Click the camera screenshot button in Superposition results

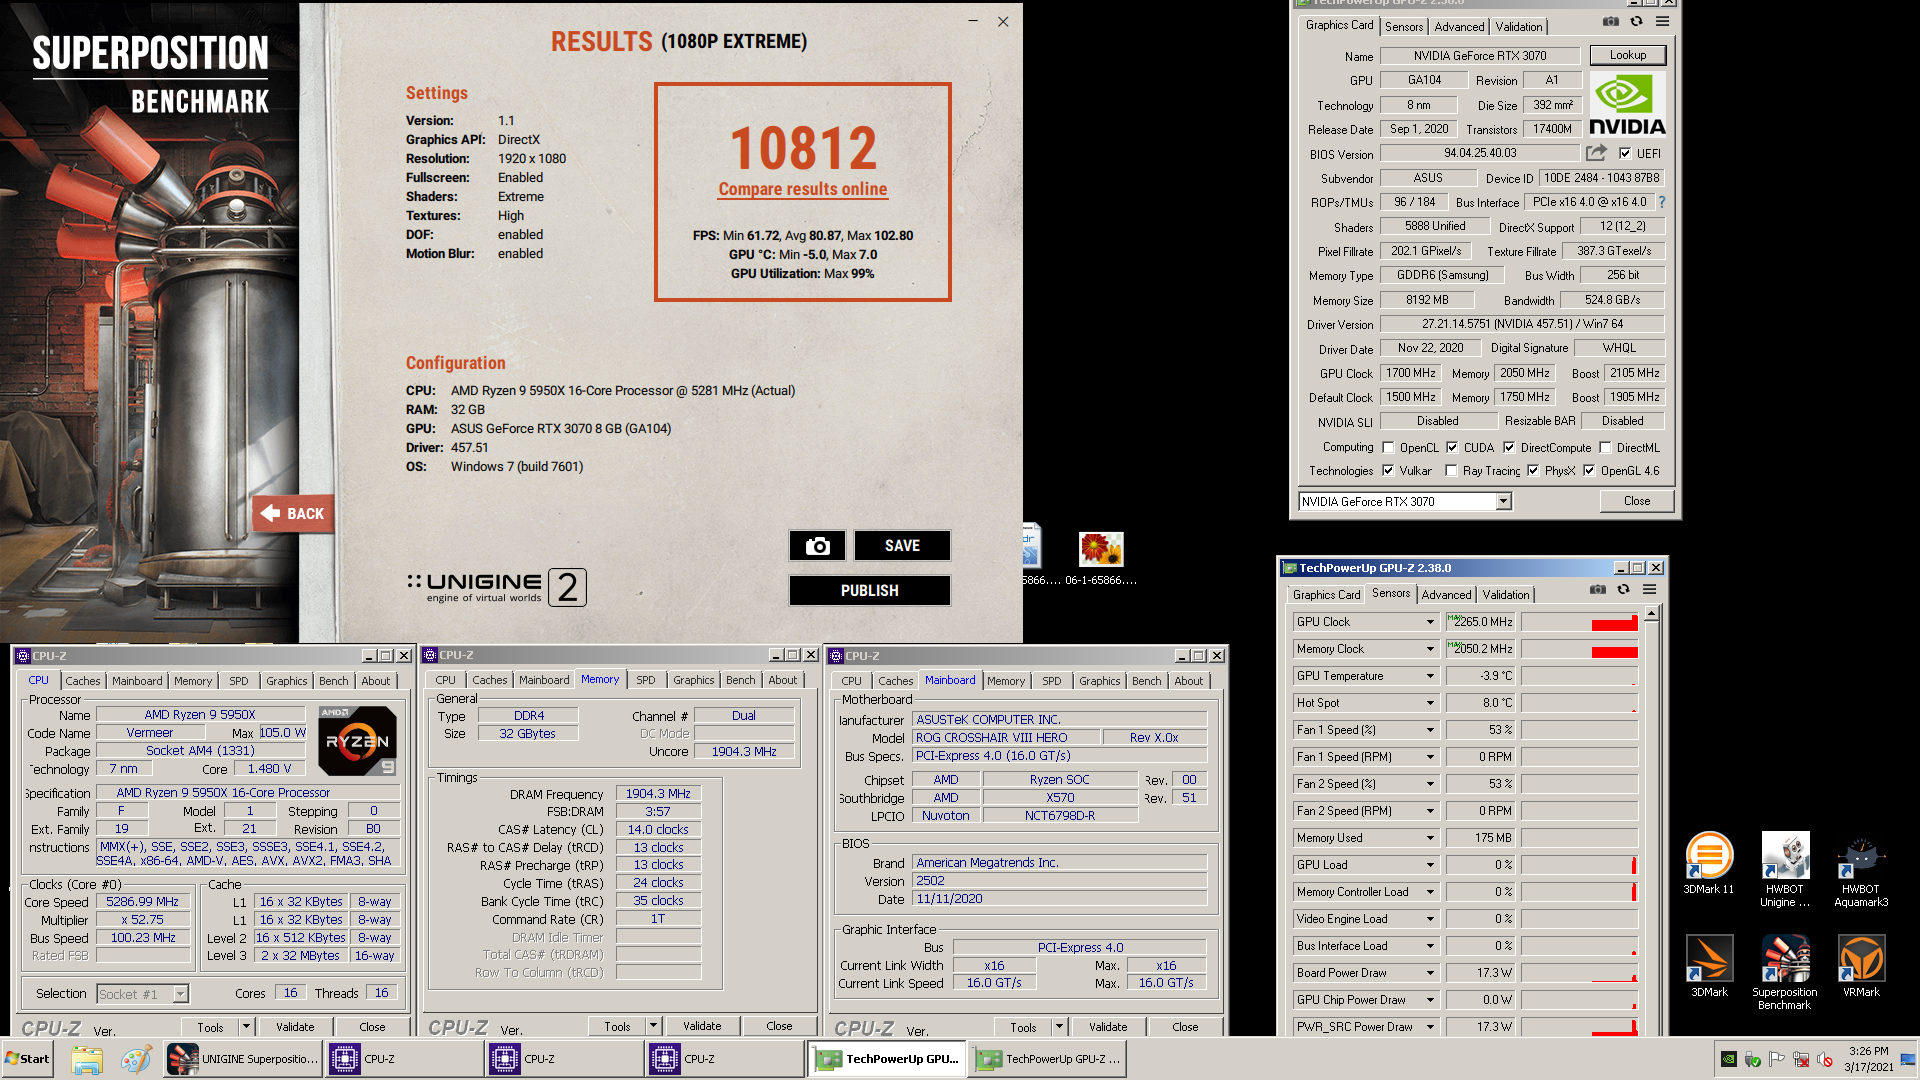pos(817,545)
